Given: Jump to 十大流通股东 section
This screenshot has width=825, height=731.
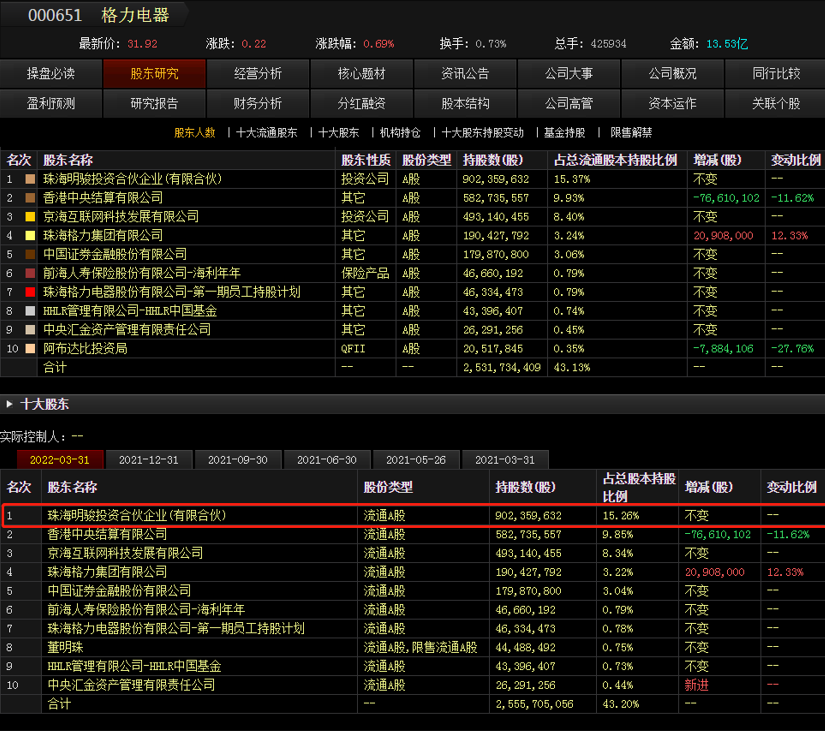Looking at the screenshot, I should [x=267, y=133].
